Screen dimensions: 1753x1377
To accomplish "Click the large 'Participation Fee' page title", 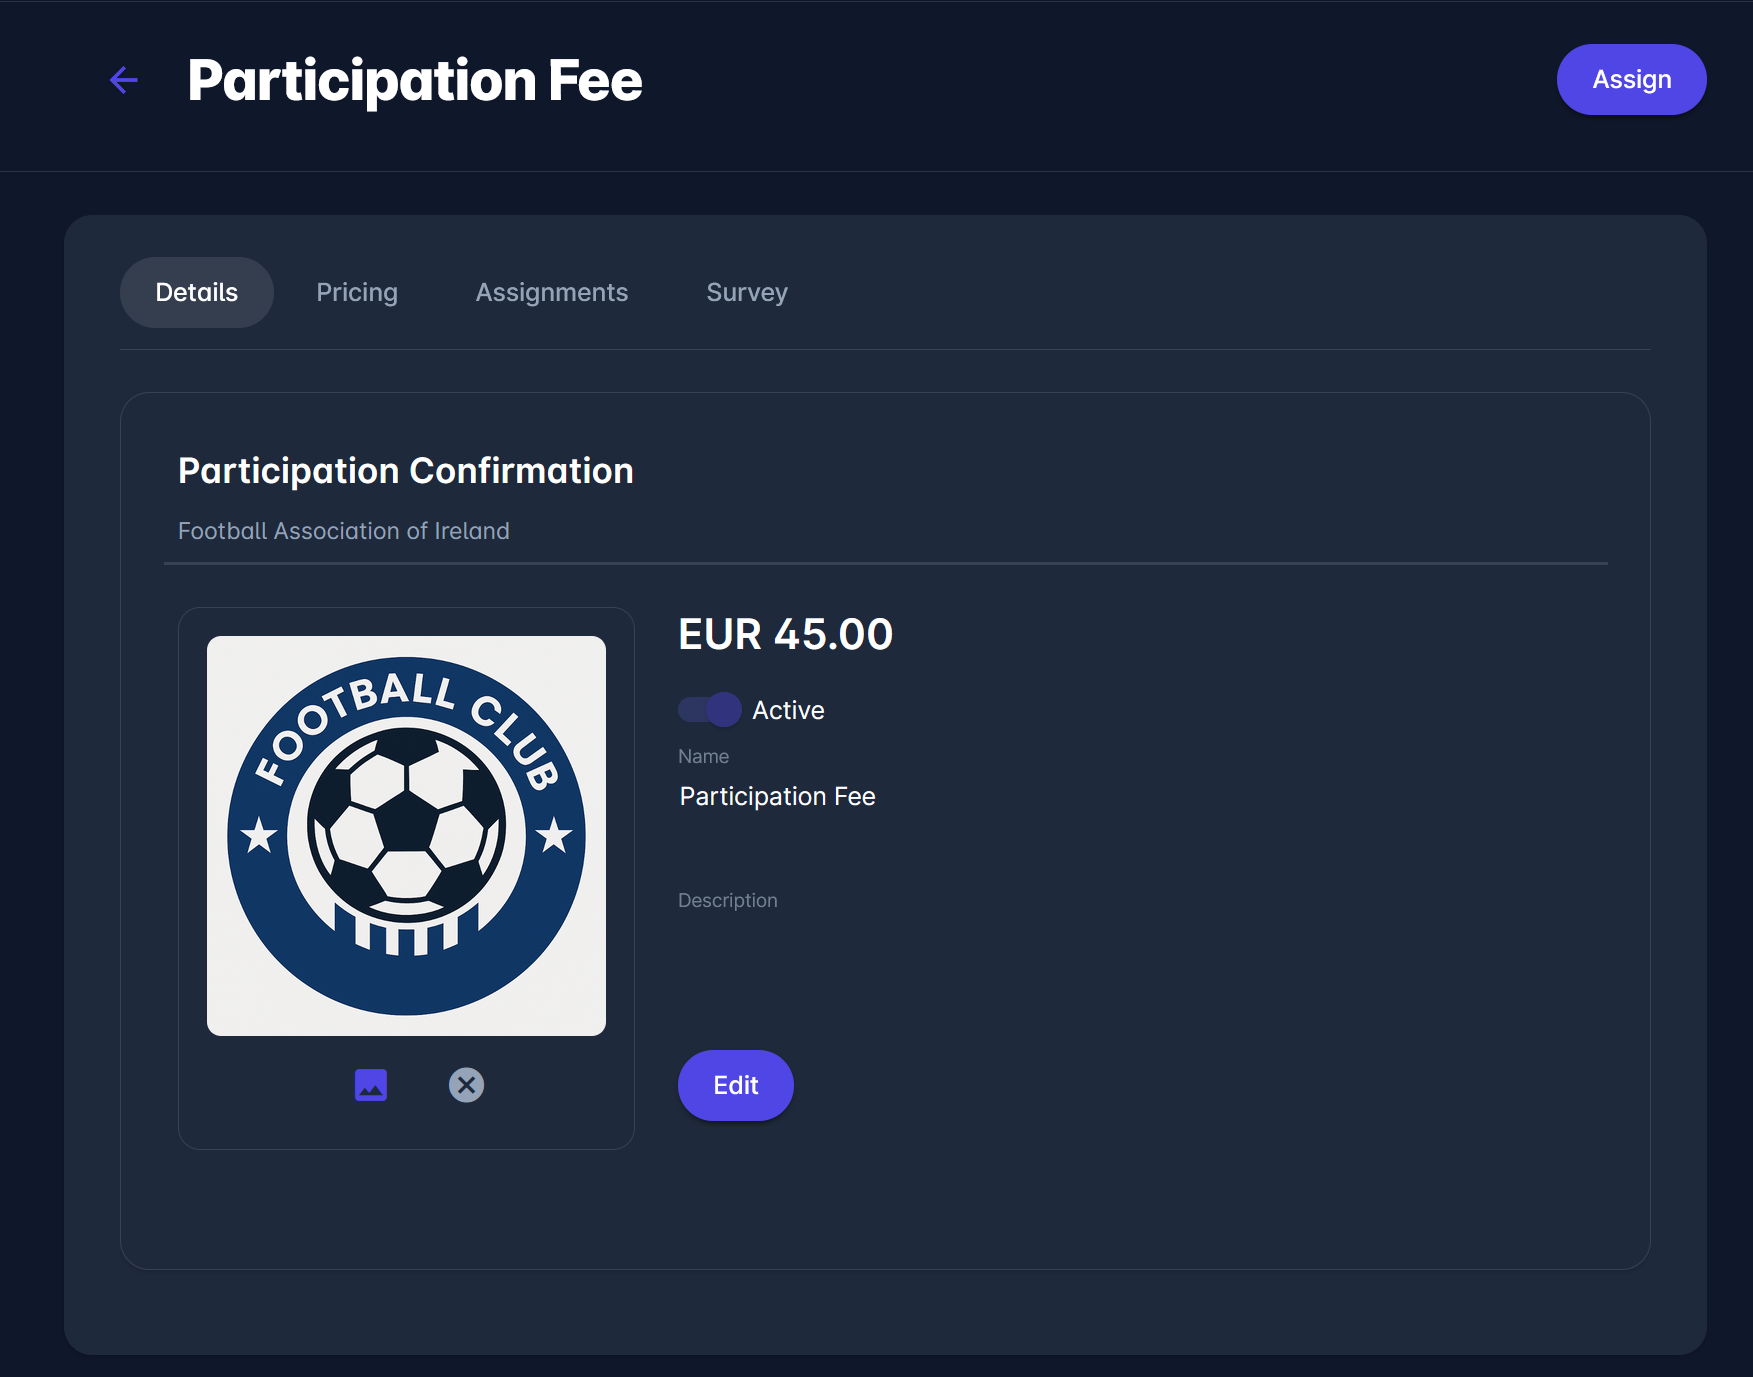I will pyautogui.click(x=414, y=80).
